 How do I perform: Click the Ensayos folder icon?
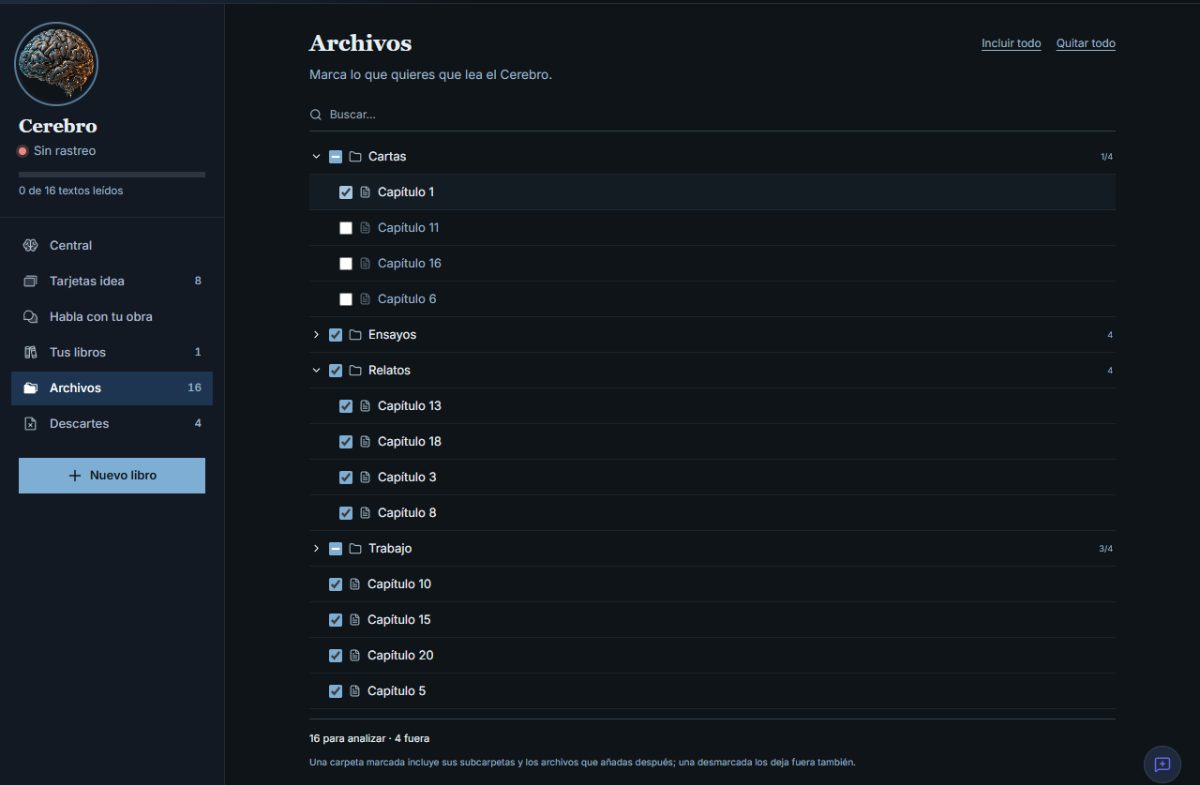(x=355, y=335)
